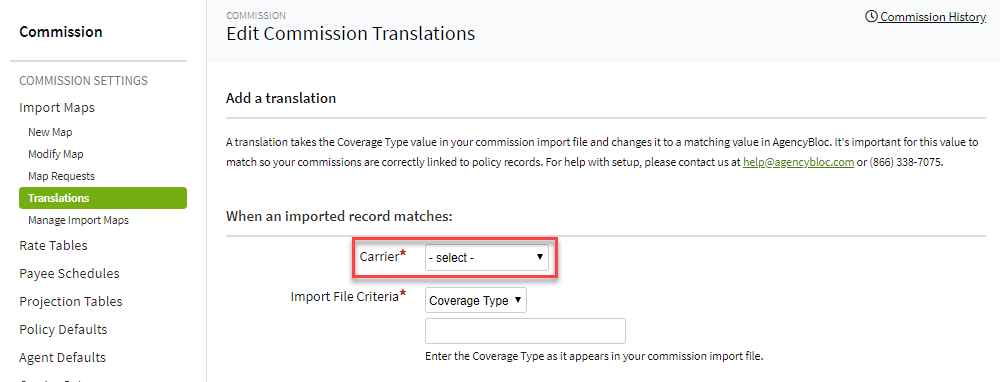Viewport: 1000px width, 382px height.
Task: Open Payee Schedules section
Action: (x=70, y=274)
